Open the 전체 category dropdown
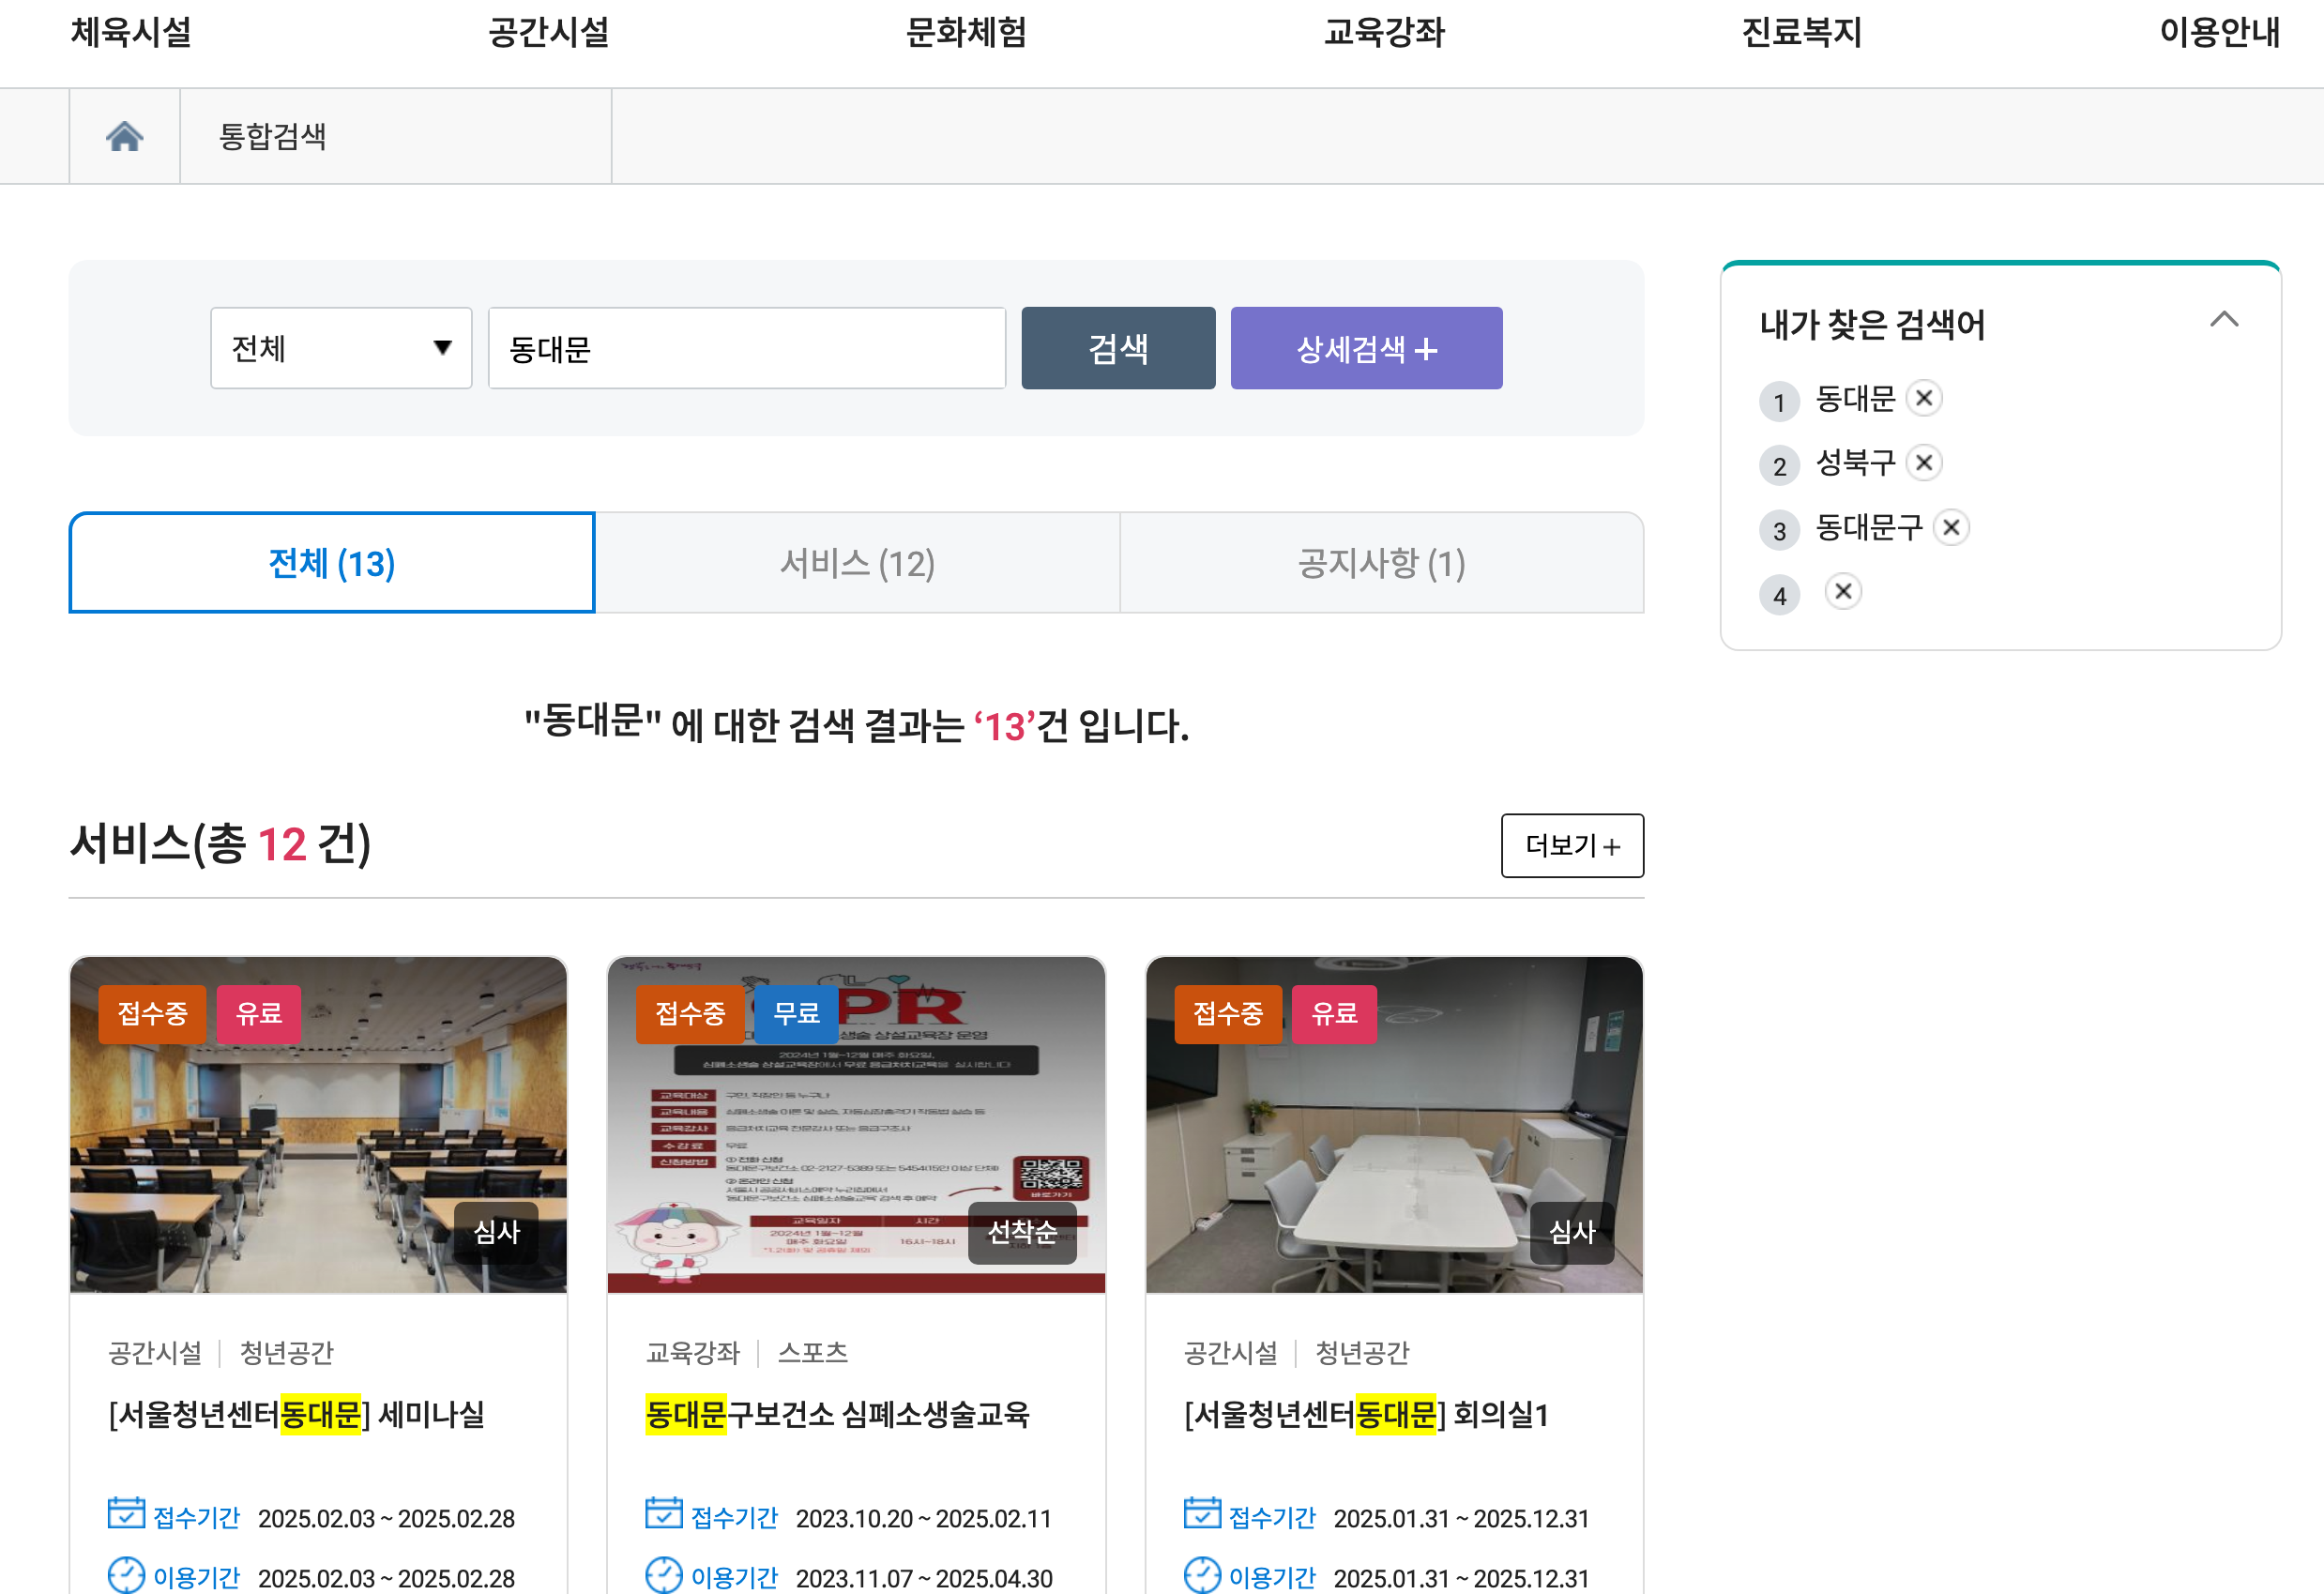 tap(341, 348)
